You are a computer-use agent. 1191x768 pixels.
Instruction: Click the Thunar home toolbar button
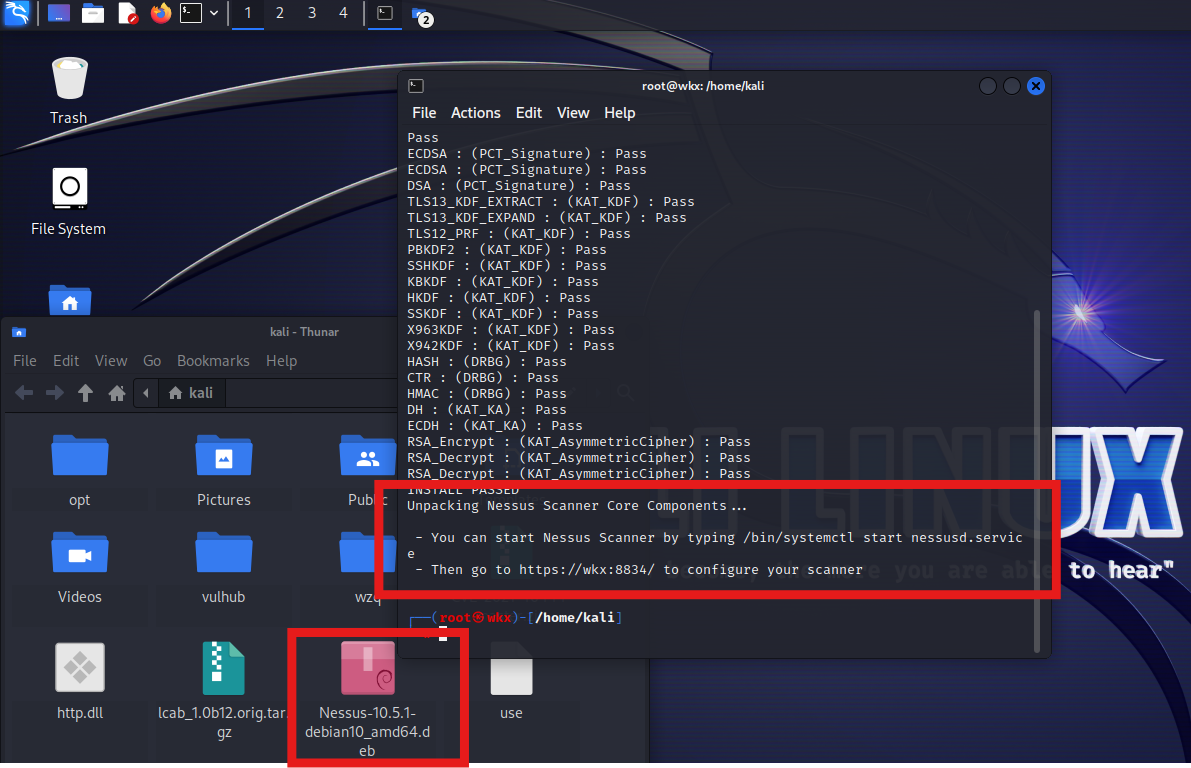116,393
